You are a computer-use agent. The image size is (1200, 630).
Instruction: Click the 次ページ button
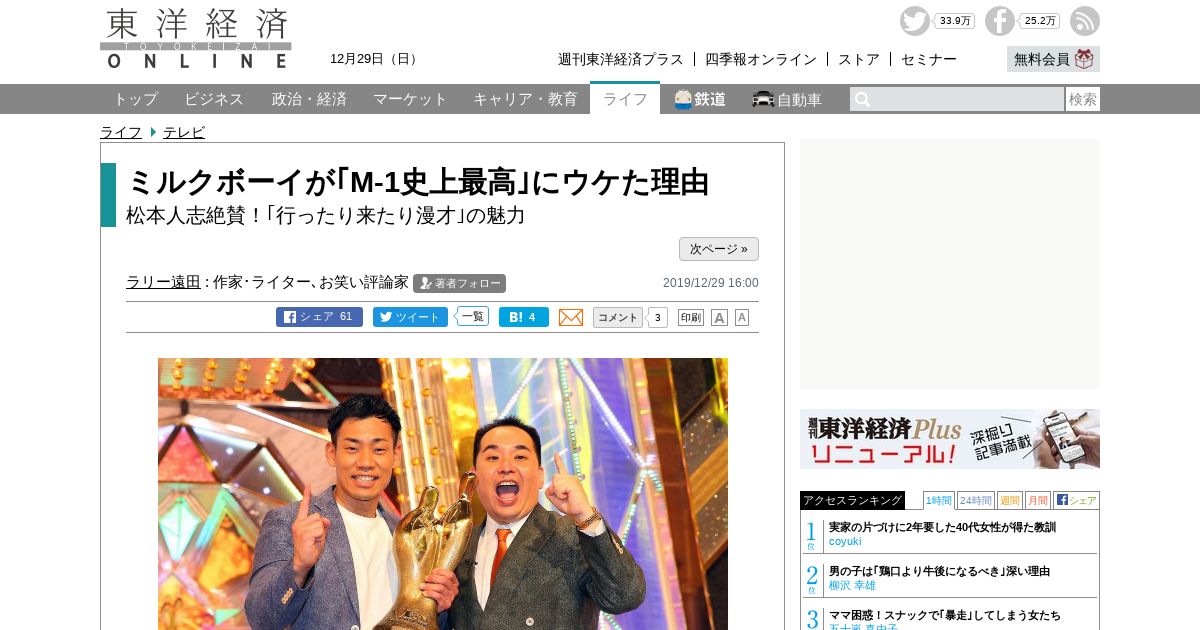click(719, 249)
